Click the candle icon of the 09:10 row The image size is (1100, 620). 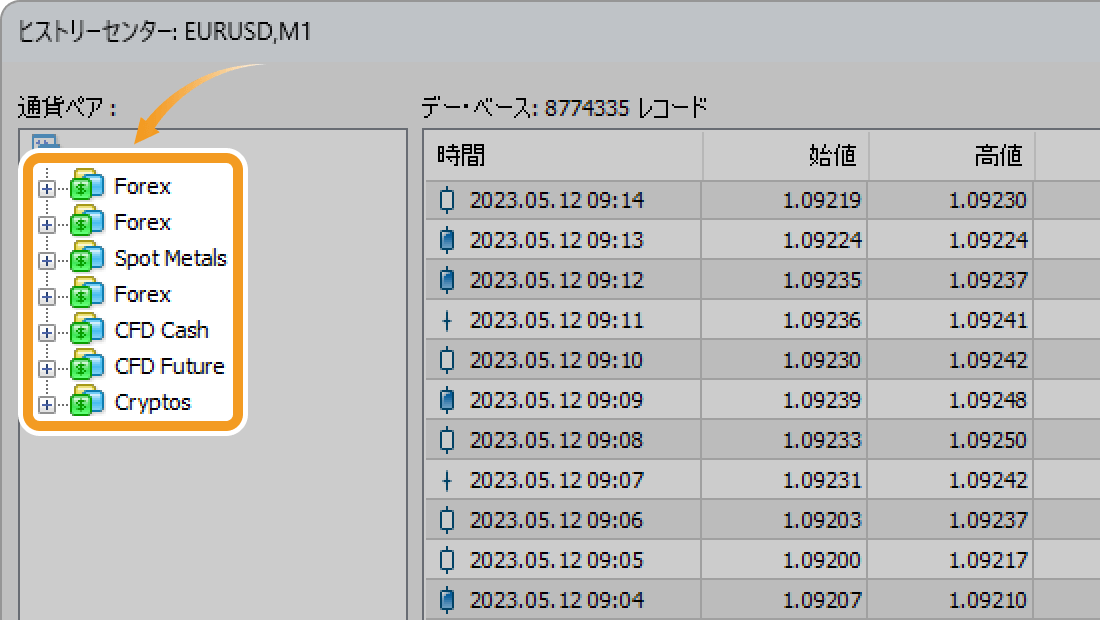[x=447, y=360]
